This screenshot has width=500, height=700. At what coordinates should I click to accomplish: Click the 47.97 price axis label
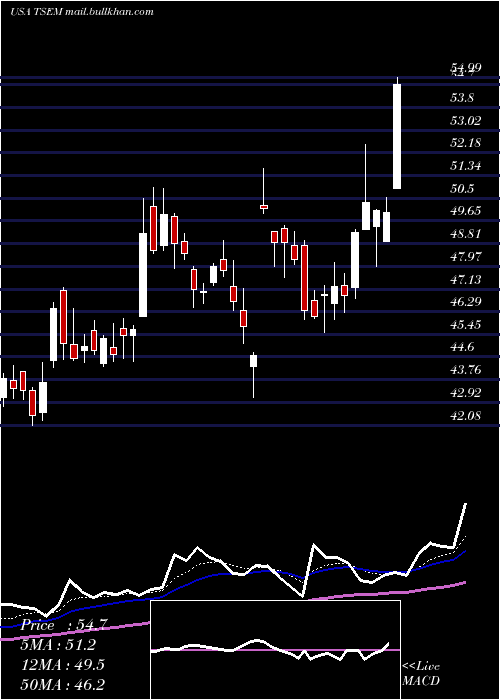click(x=466, y=257)
